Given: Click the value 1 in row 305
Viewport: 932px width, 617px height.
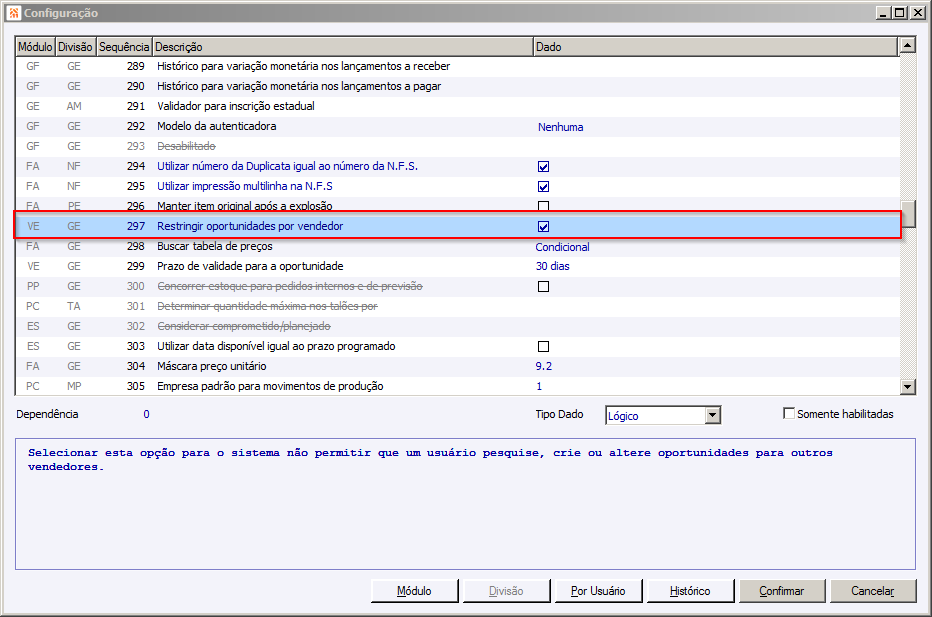Looking at the screenshot, I should (x=539, y=386).
